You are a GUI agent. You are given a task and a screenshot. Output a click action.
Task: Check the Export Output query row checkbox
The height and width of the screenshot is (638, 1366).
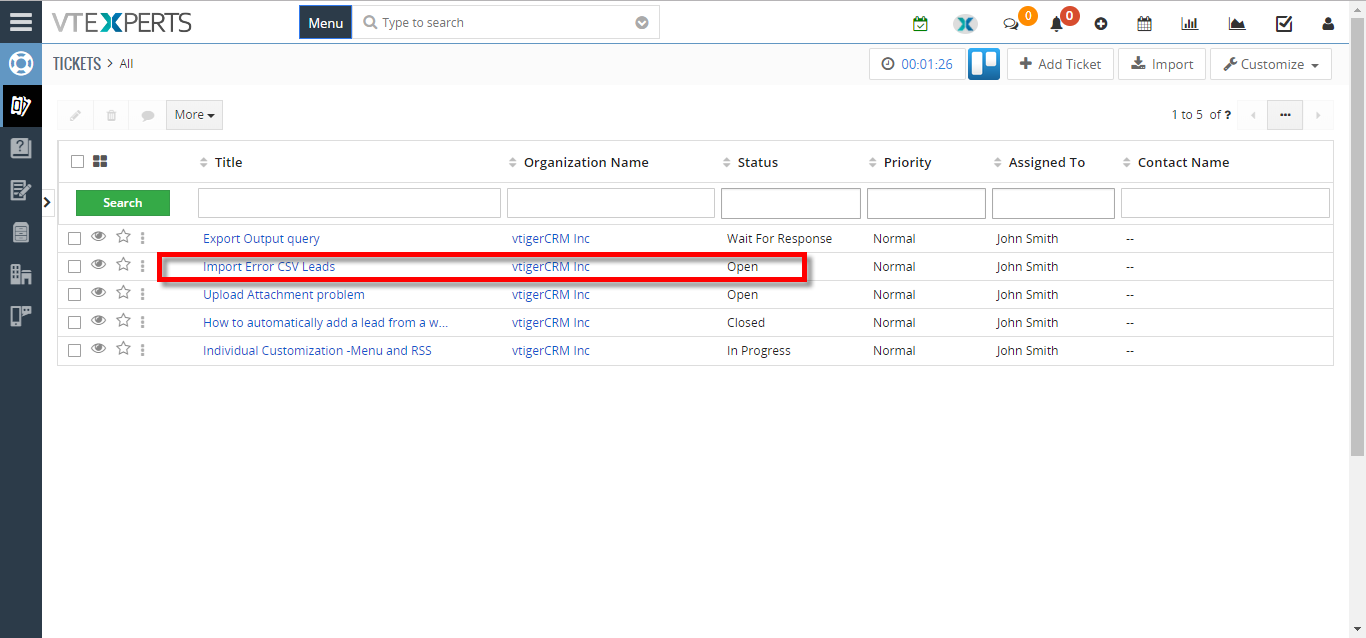coord(74,238)
